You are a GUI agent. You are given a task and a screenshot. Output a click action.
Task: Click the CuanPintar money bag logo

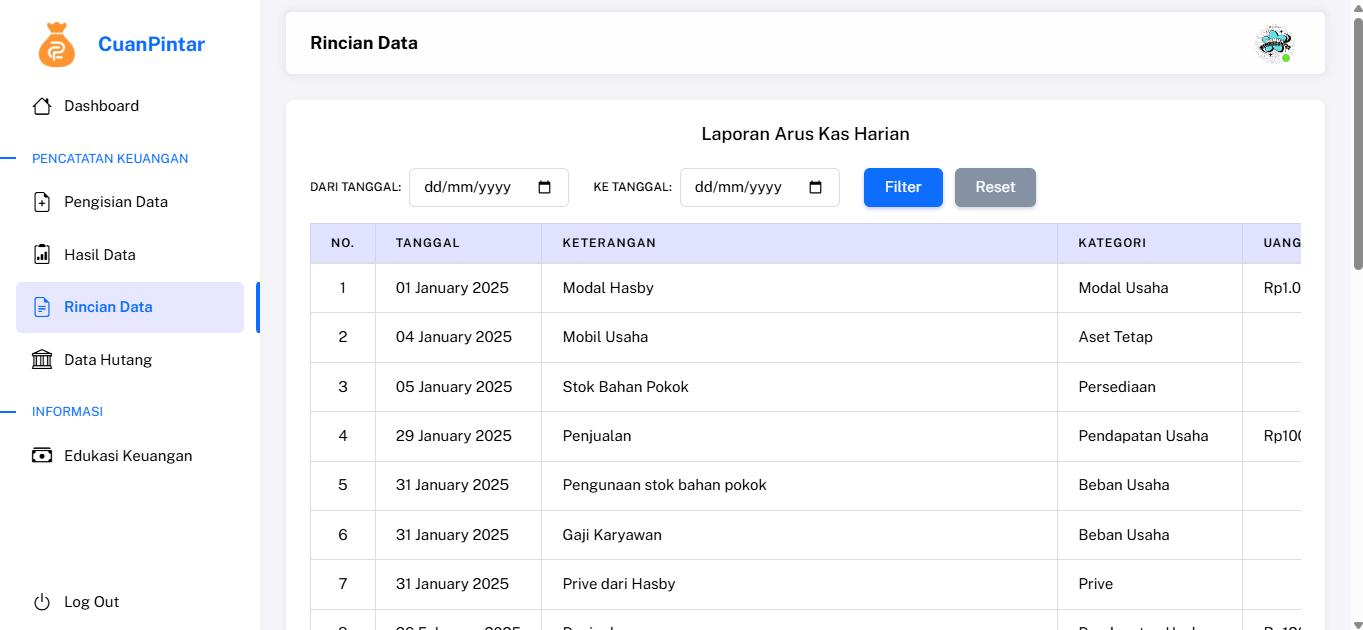[x=57, y=45]
